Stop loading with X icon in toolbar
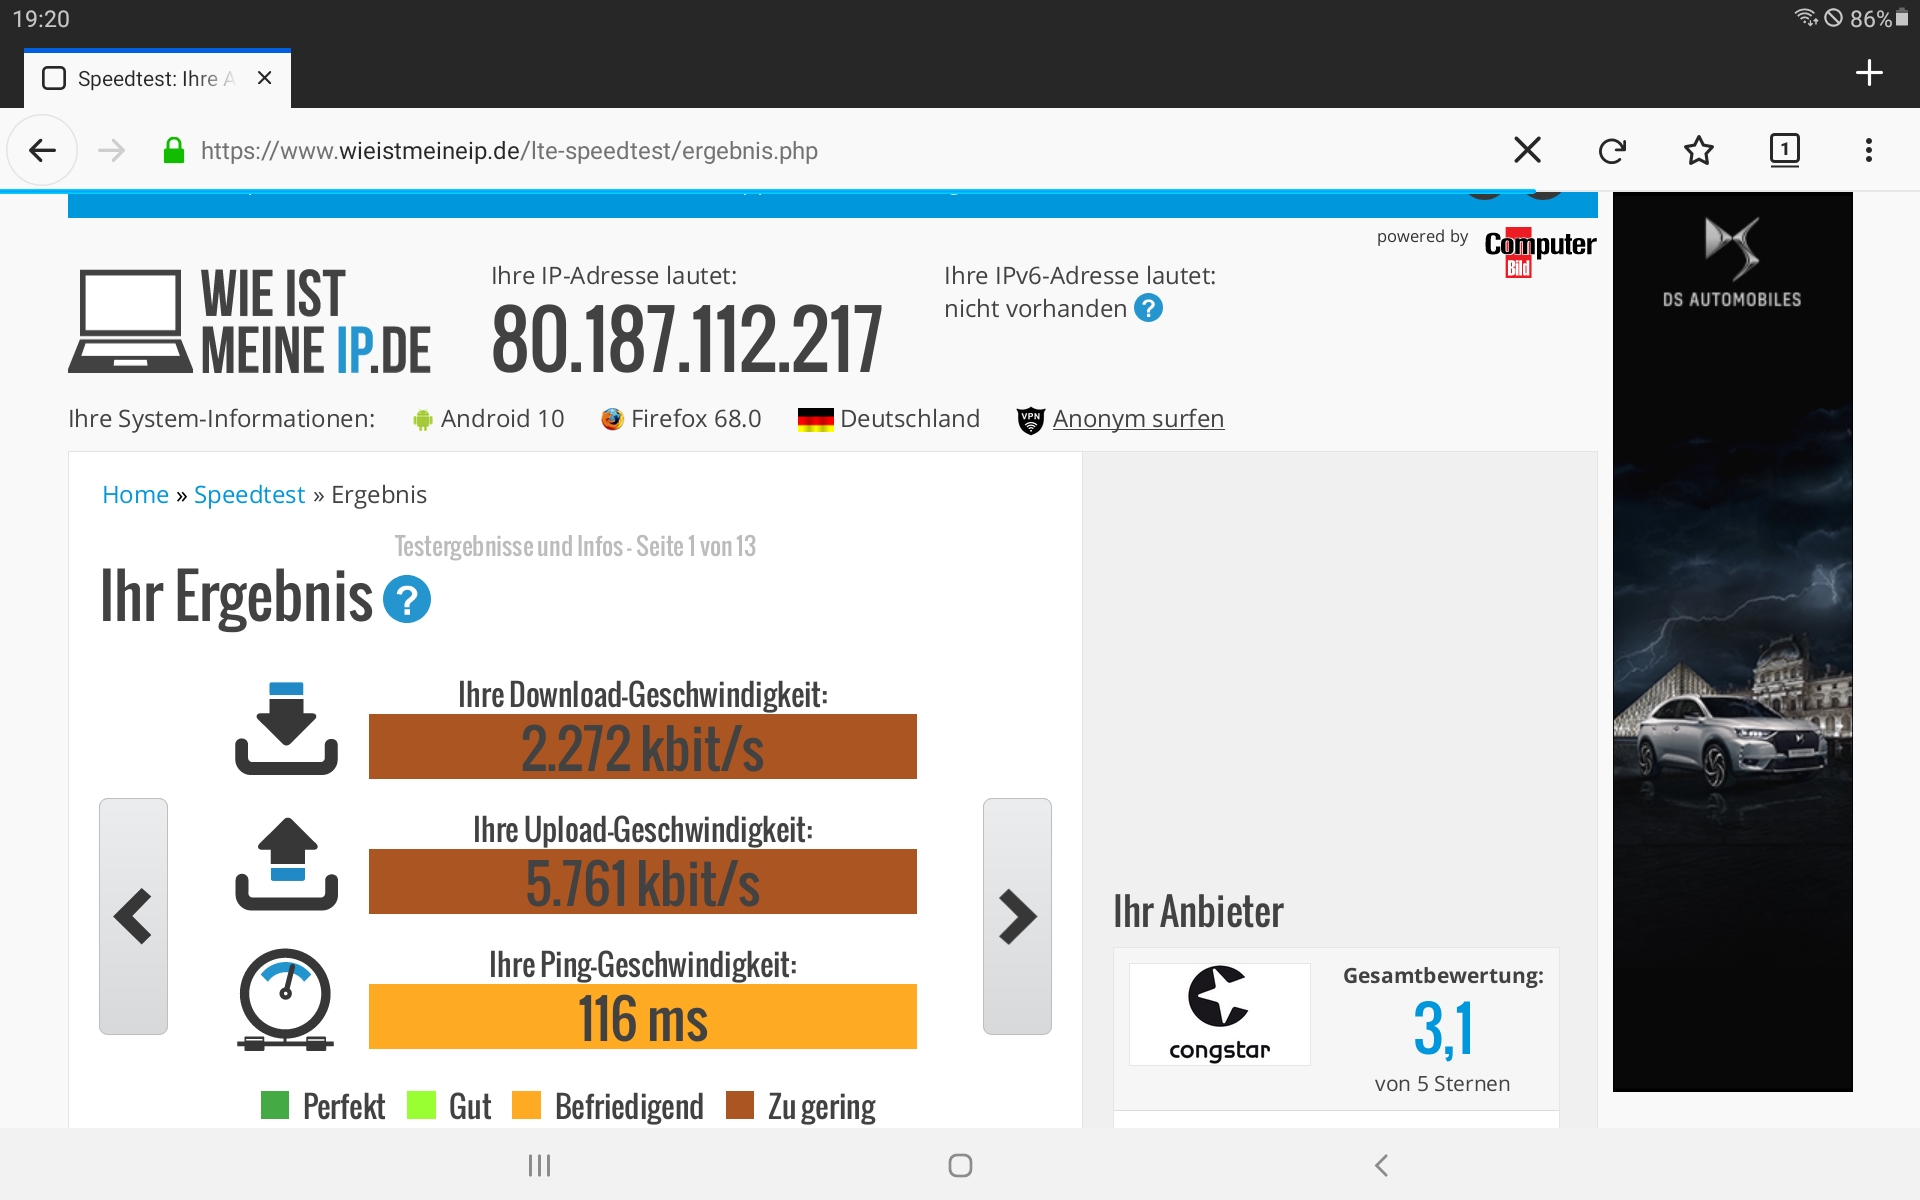The height and width of the screenshot is (1200, 1920). point(1527,151)
